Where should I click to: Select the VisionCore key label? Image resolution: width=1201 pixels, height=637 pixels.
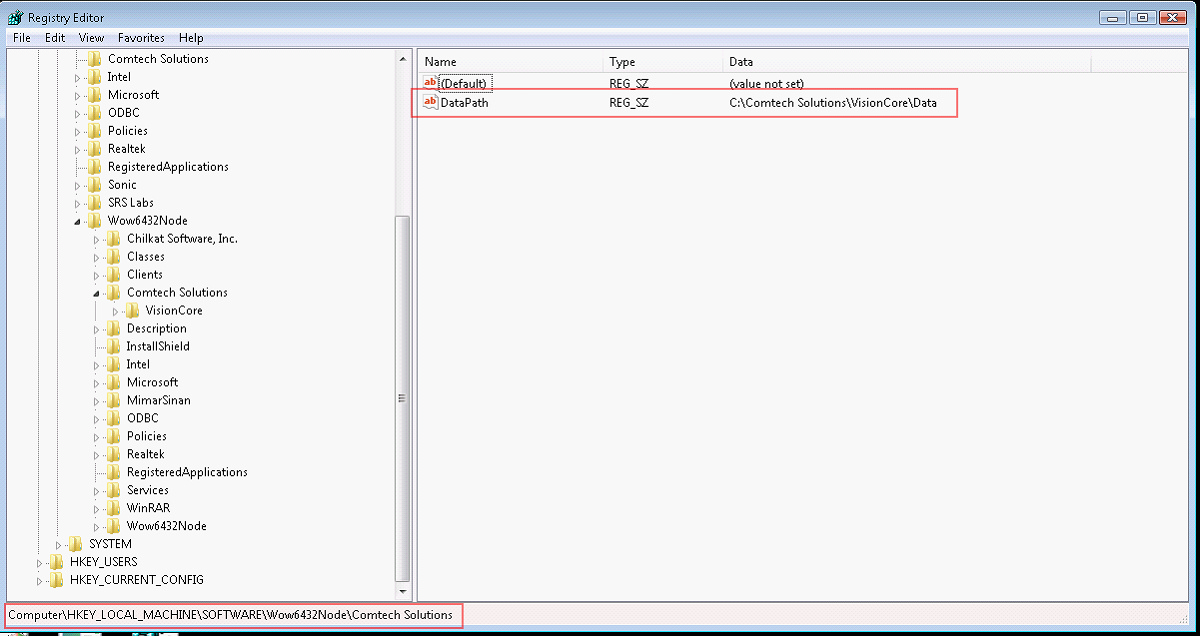point(174,311)
